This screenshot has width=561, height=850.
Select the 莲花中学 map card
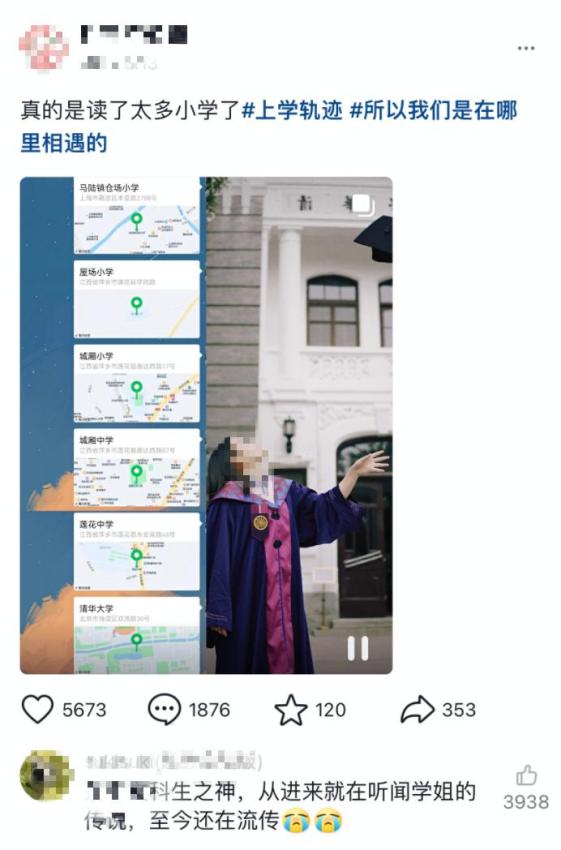[x=137, y=552]
